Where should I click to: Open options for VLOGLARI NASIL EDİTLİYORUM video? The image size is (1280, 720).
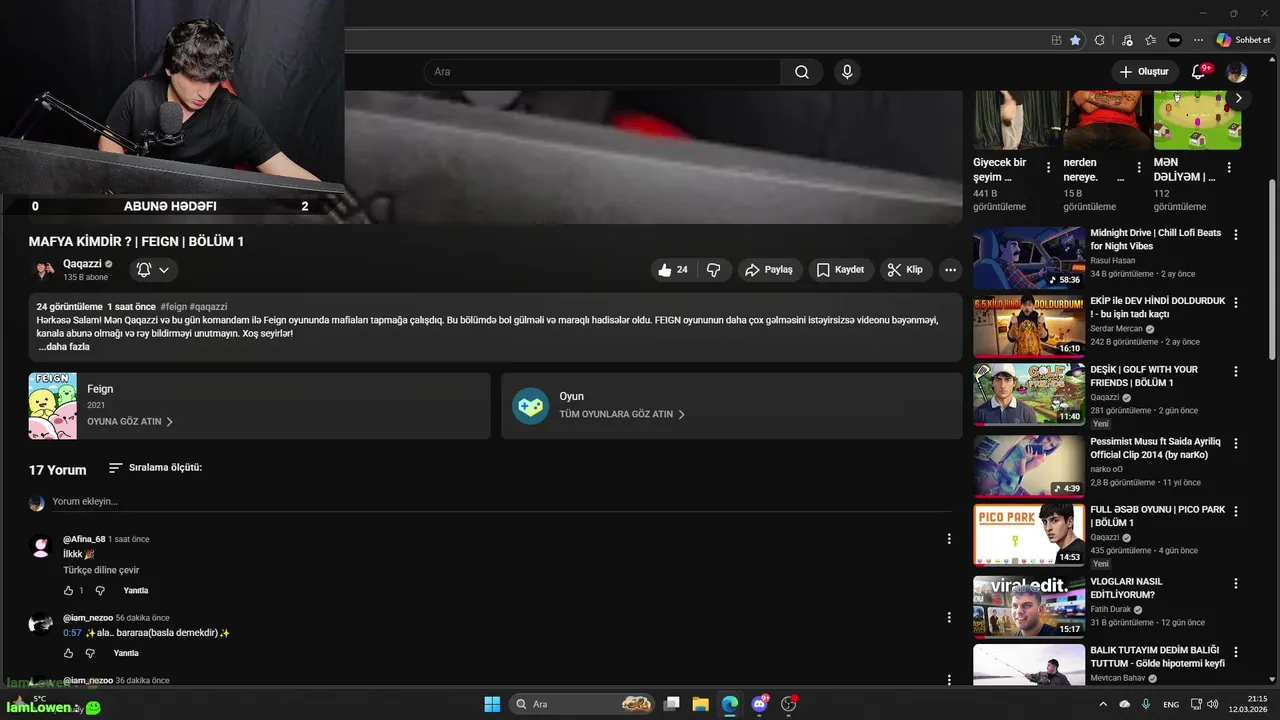pyautogui.click(x=1236, y=583)
